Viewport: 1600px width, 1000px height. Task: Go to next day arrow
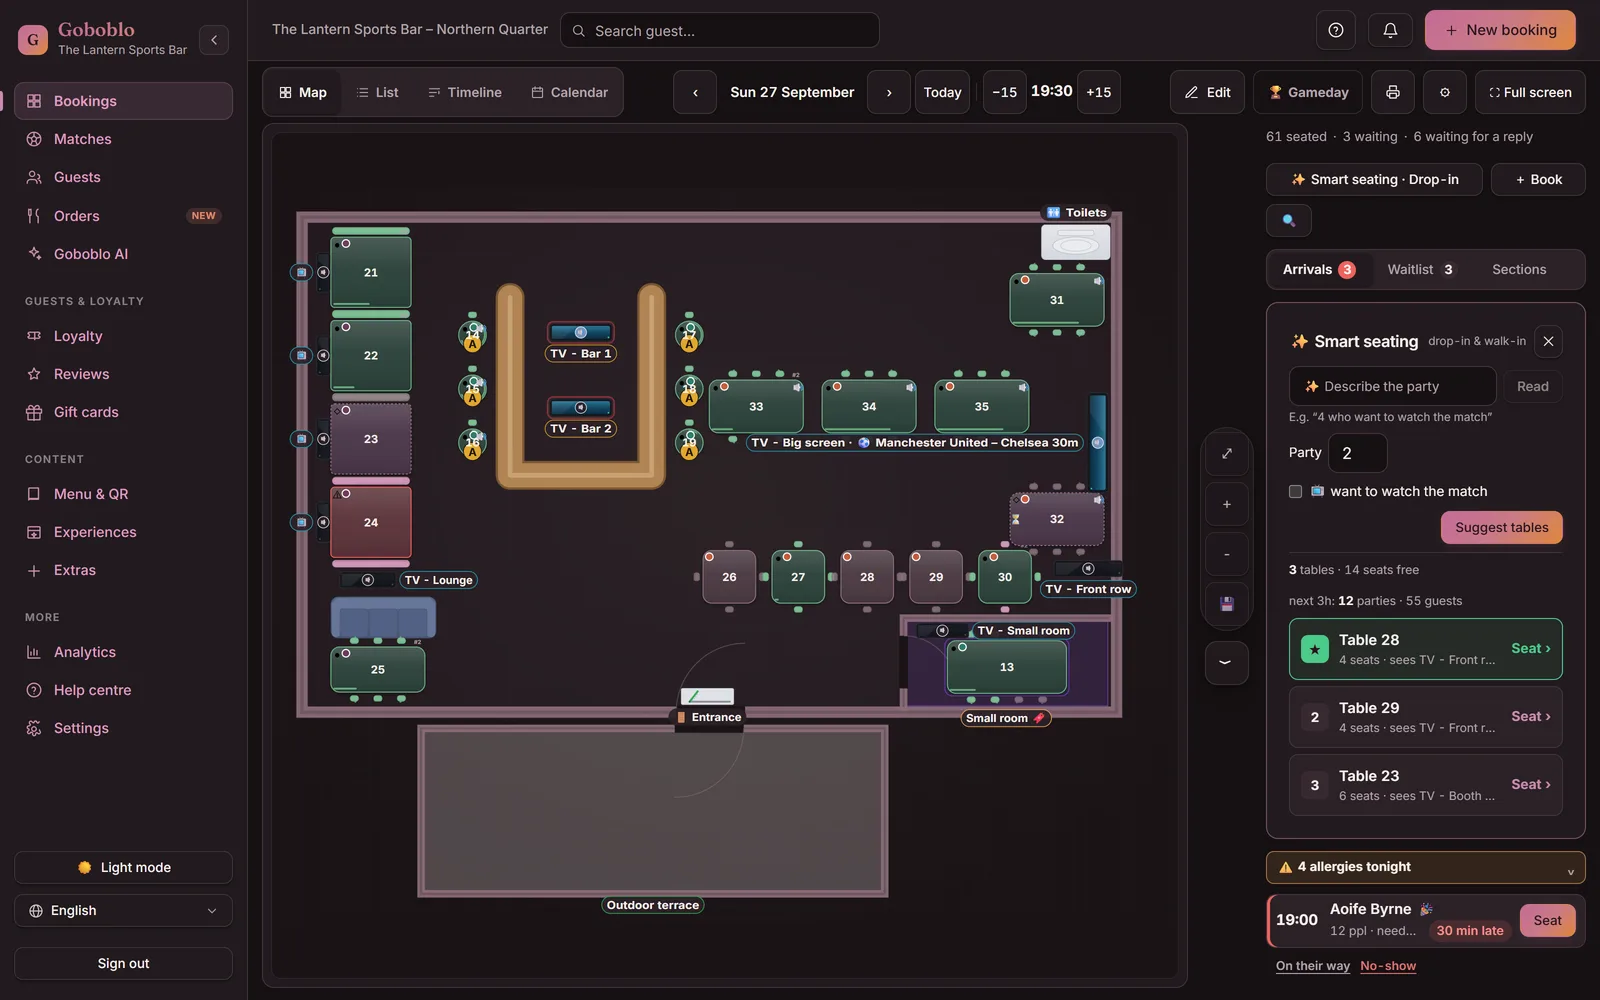(x=889, y=92)
